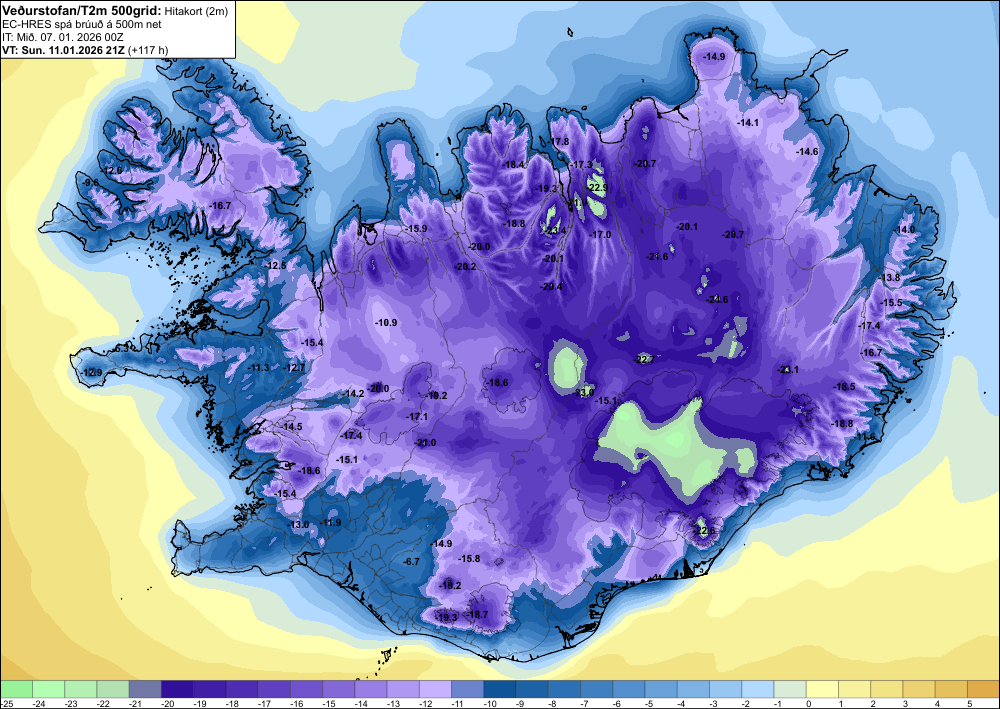Click the -15.8 temperature label

click(x=469, y=559)
